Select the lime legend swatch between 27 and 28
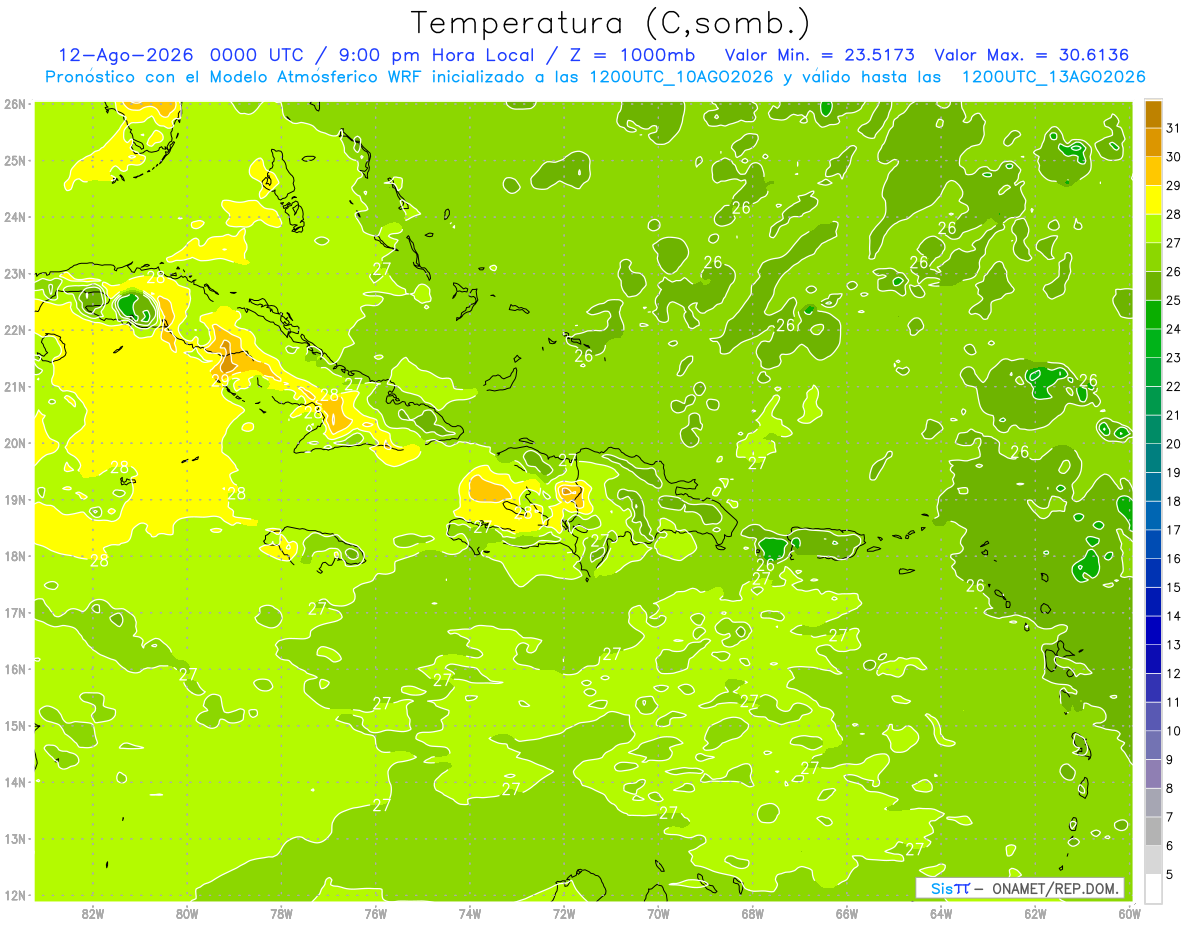The width and height of the screenshot is (1200, 927). (1153, 229)
